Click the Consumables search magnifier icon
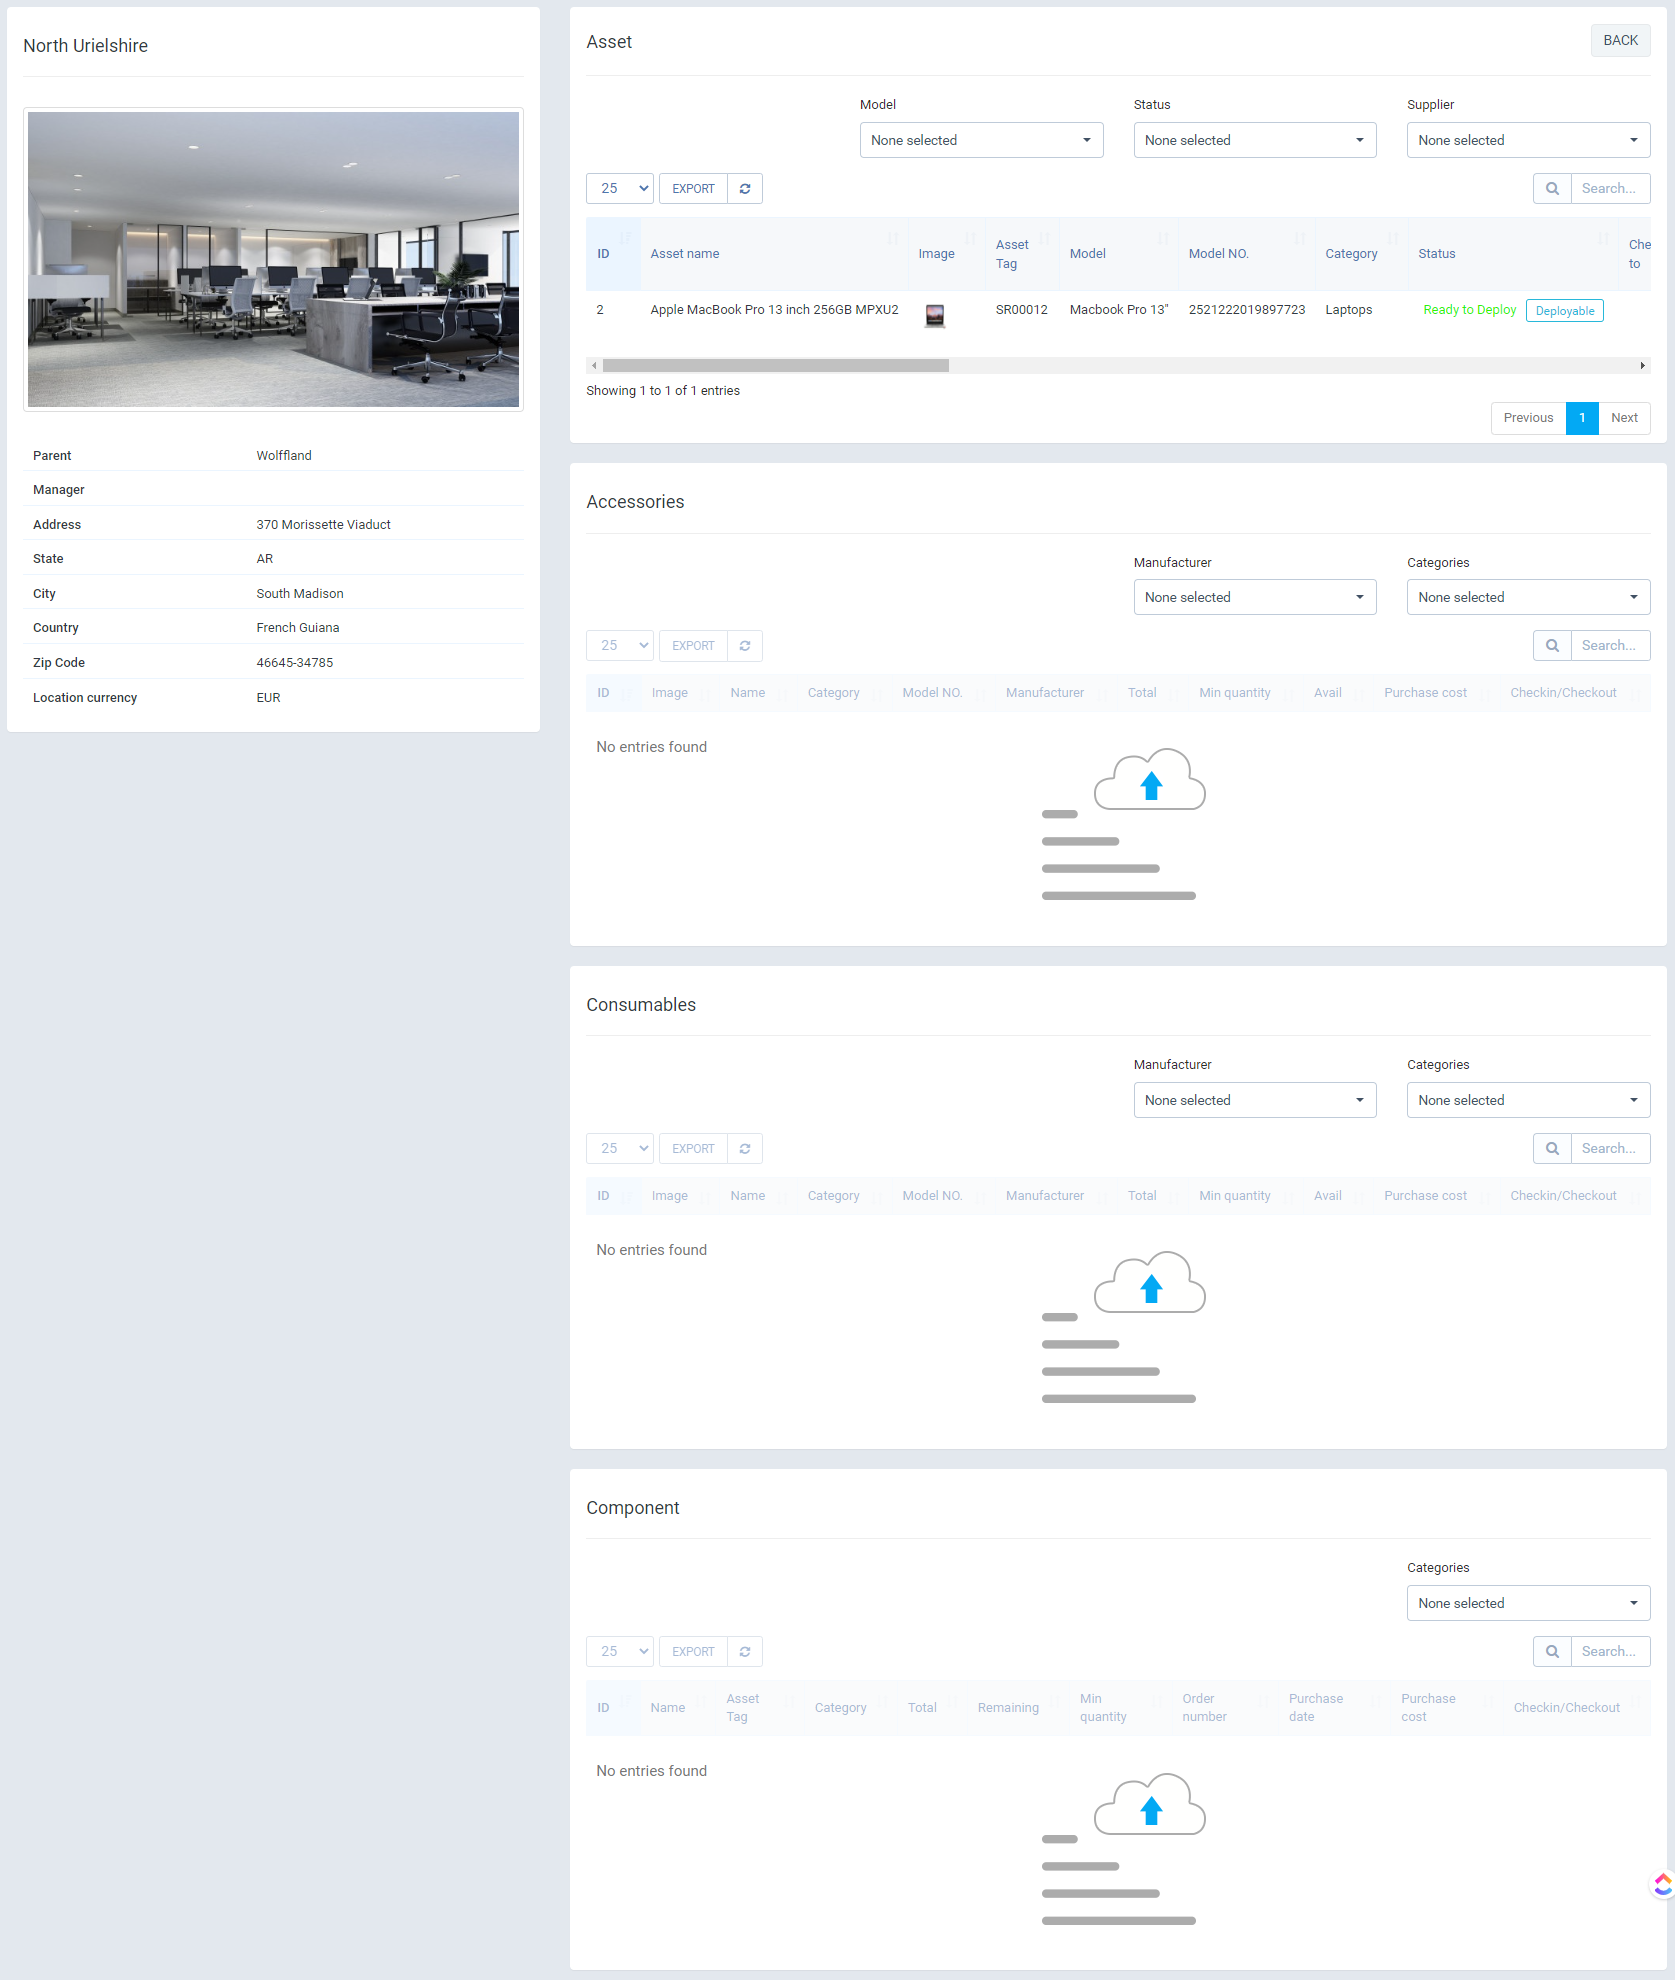 pos(1552,1148)
